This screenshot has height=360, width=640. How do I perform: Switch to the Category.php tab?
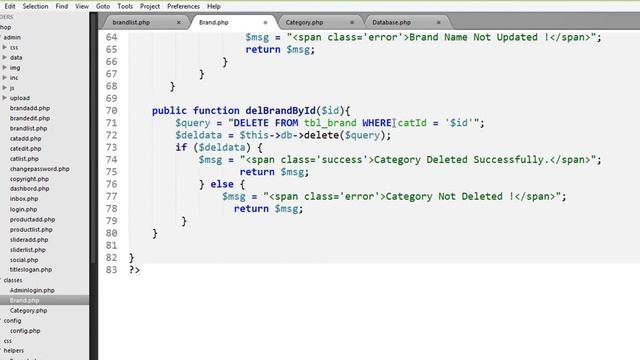[x=304, y=22]
